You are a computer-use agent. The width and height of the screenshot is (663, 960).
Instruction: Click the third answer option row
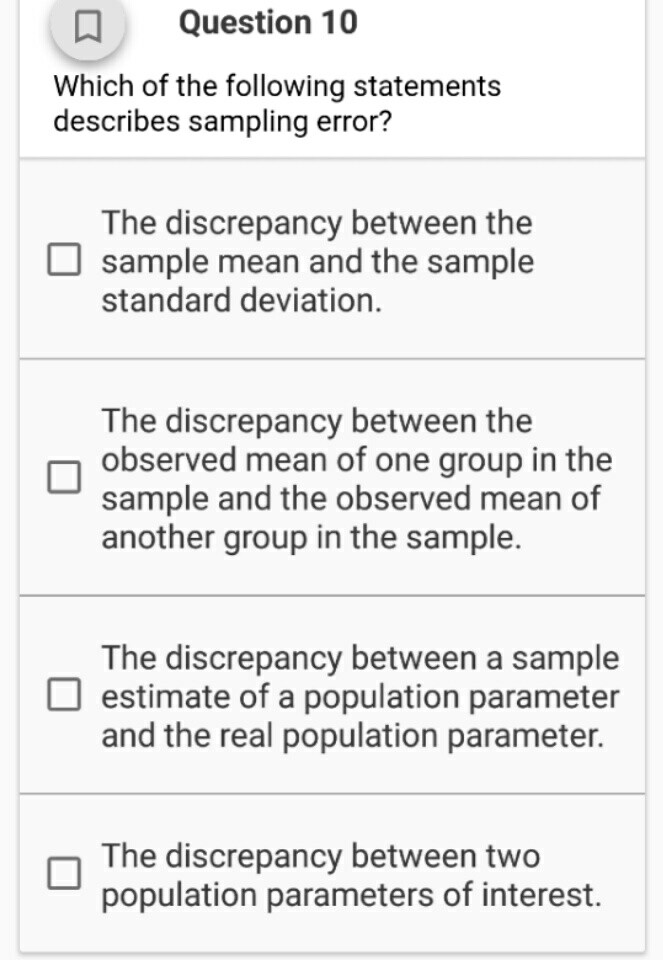click(x=330, y=696)
